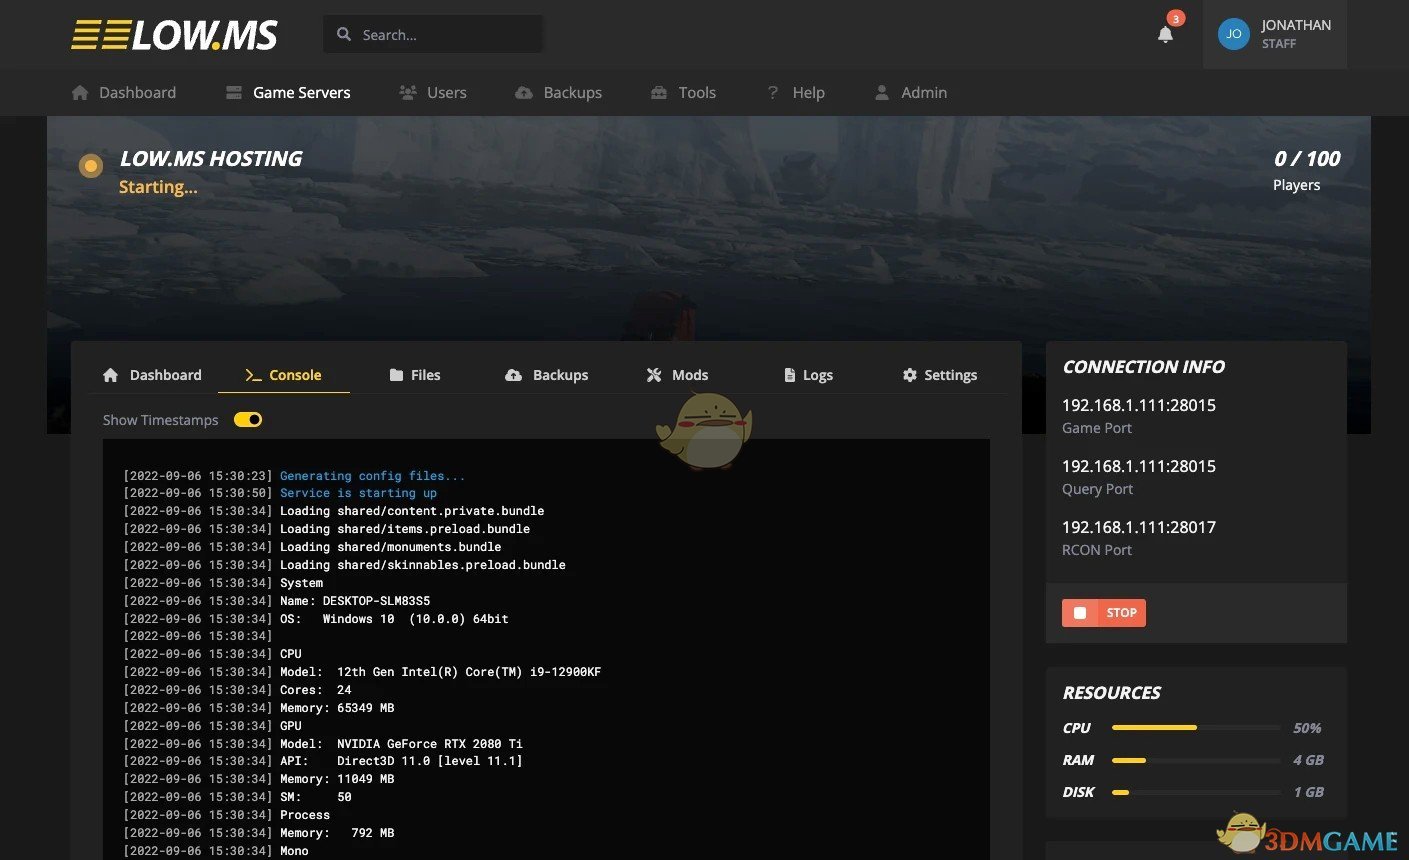The height and width of the screenshot is (860, 1409).
Task: Click the server panel Backups cloud icon
Action: tap(513, 375)
